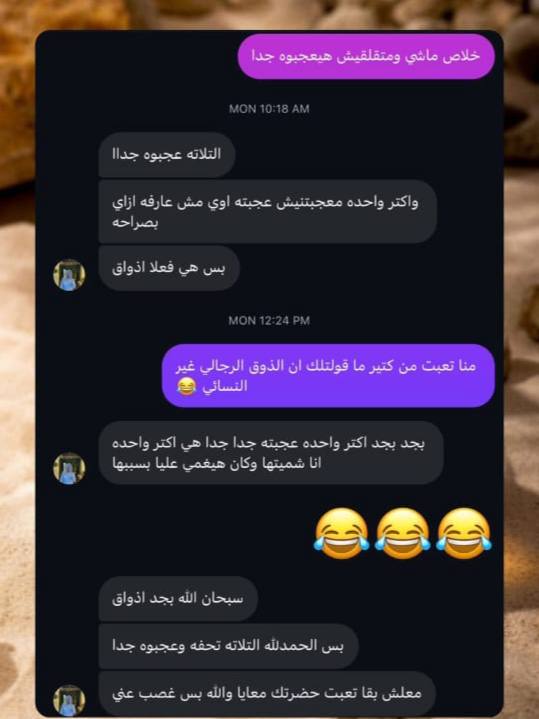
Task: Select the message starting "واكتر واحده معجبتنيش"
Action: (x=267, y=211)
